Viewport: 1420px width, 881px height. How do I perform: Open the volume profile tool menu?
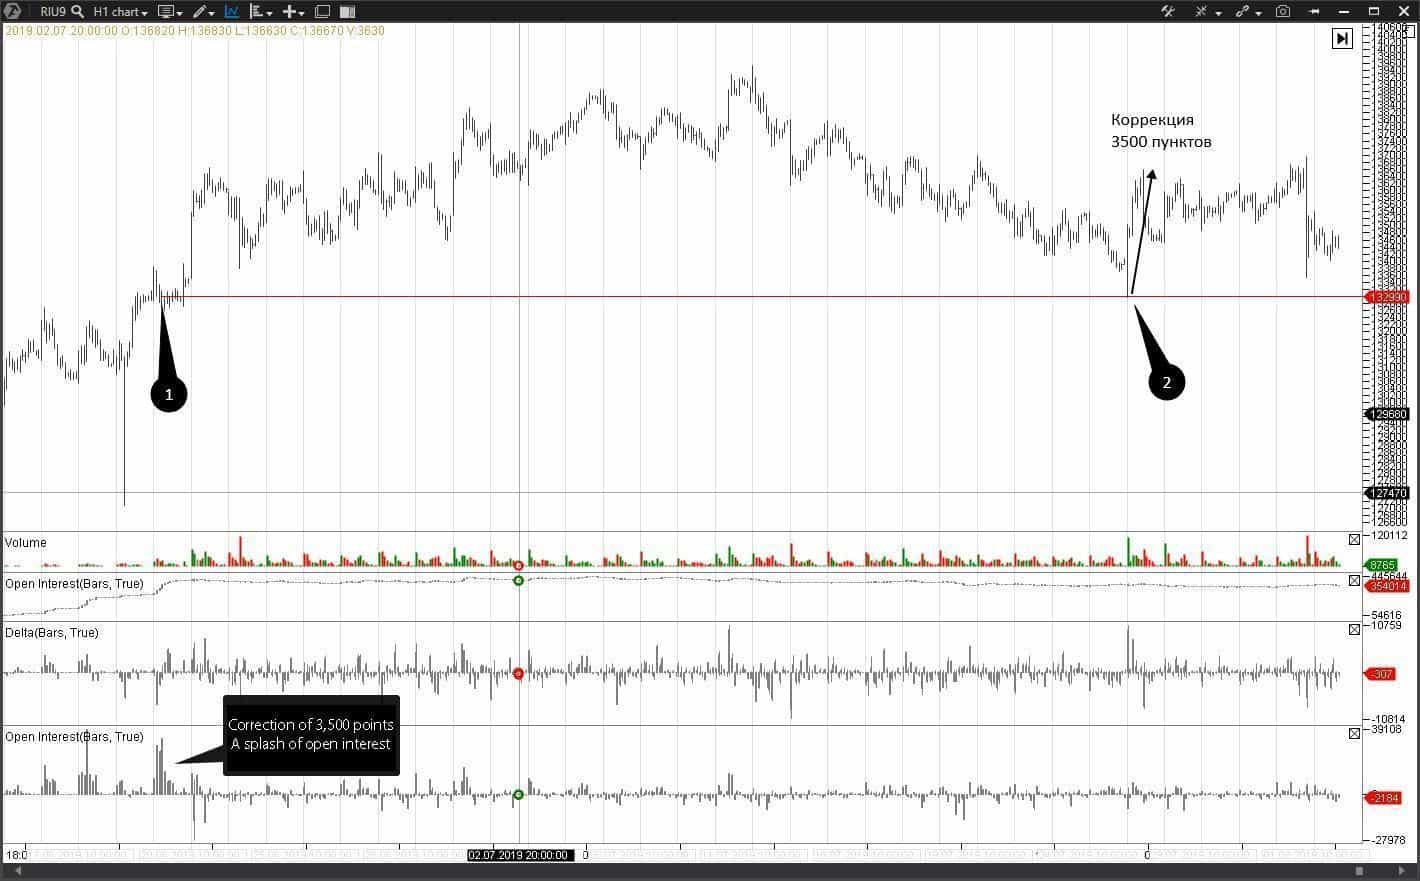click(x=260, y=12)
